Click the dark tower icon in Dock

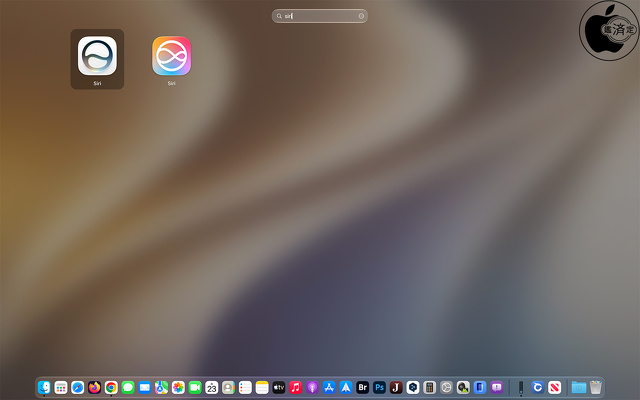point(521,387)
